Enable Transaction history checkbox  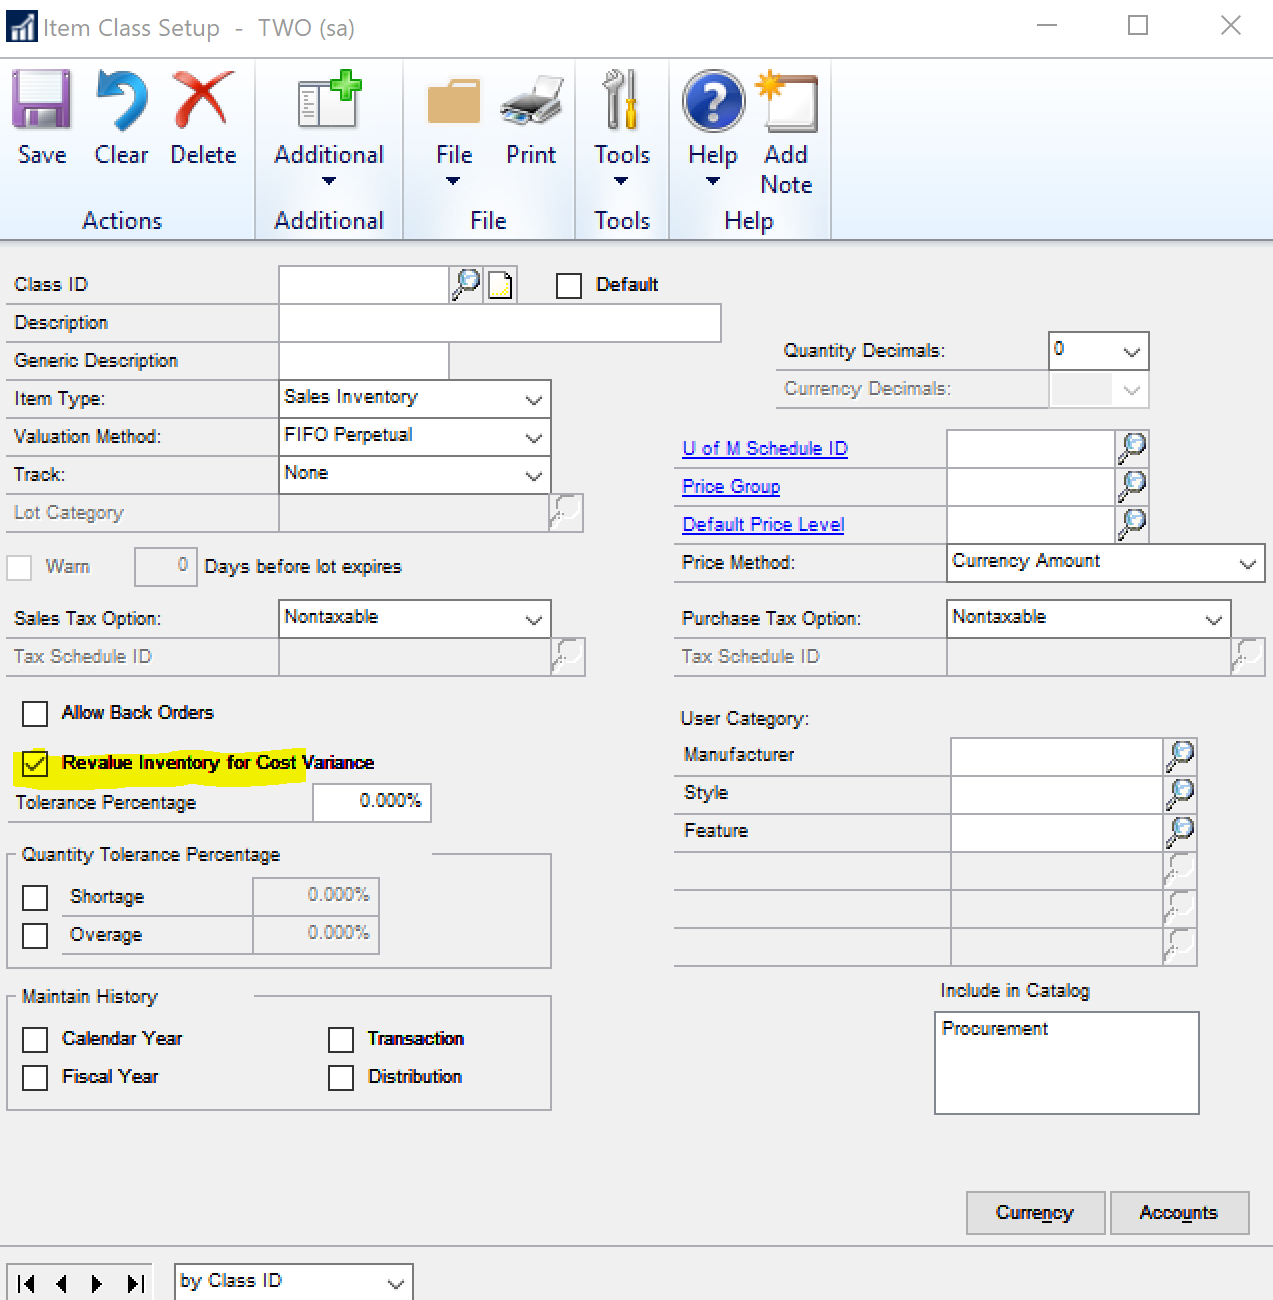pos(341,1040)
